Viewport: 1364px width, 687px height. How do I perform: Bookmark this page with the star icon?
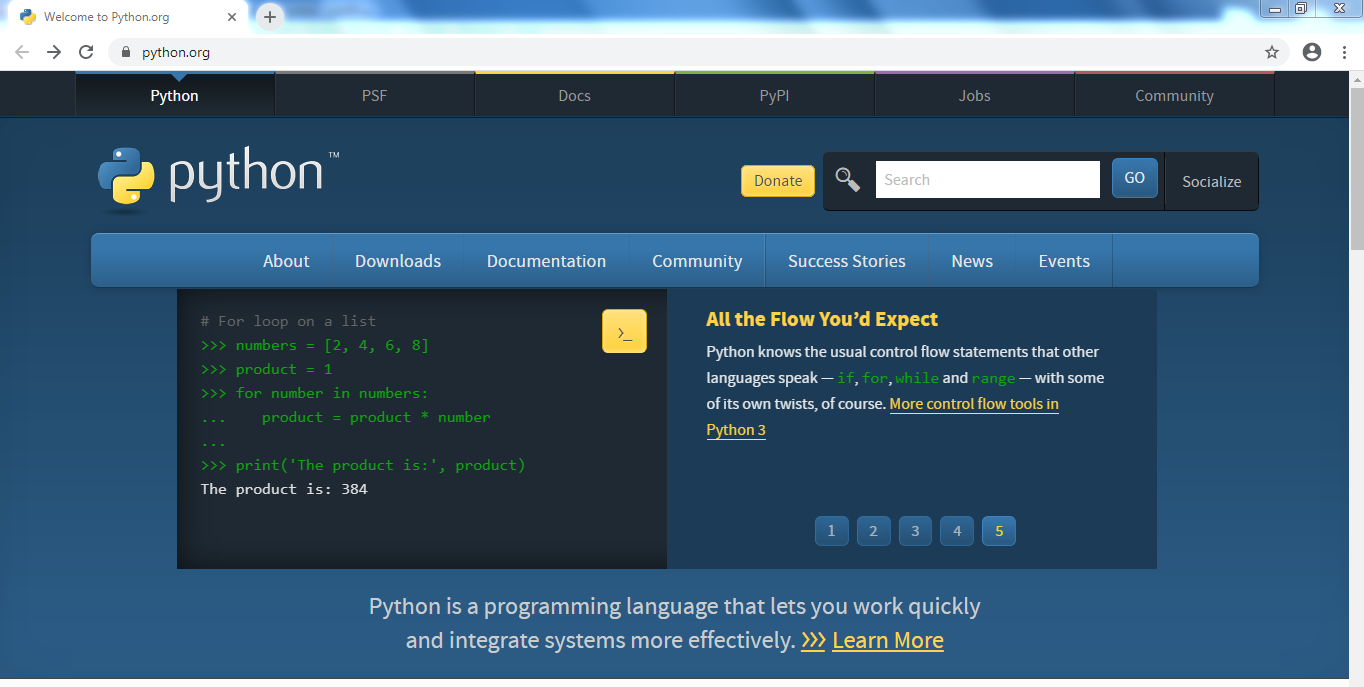(x=1272, y=52)
